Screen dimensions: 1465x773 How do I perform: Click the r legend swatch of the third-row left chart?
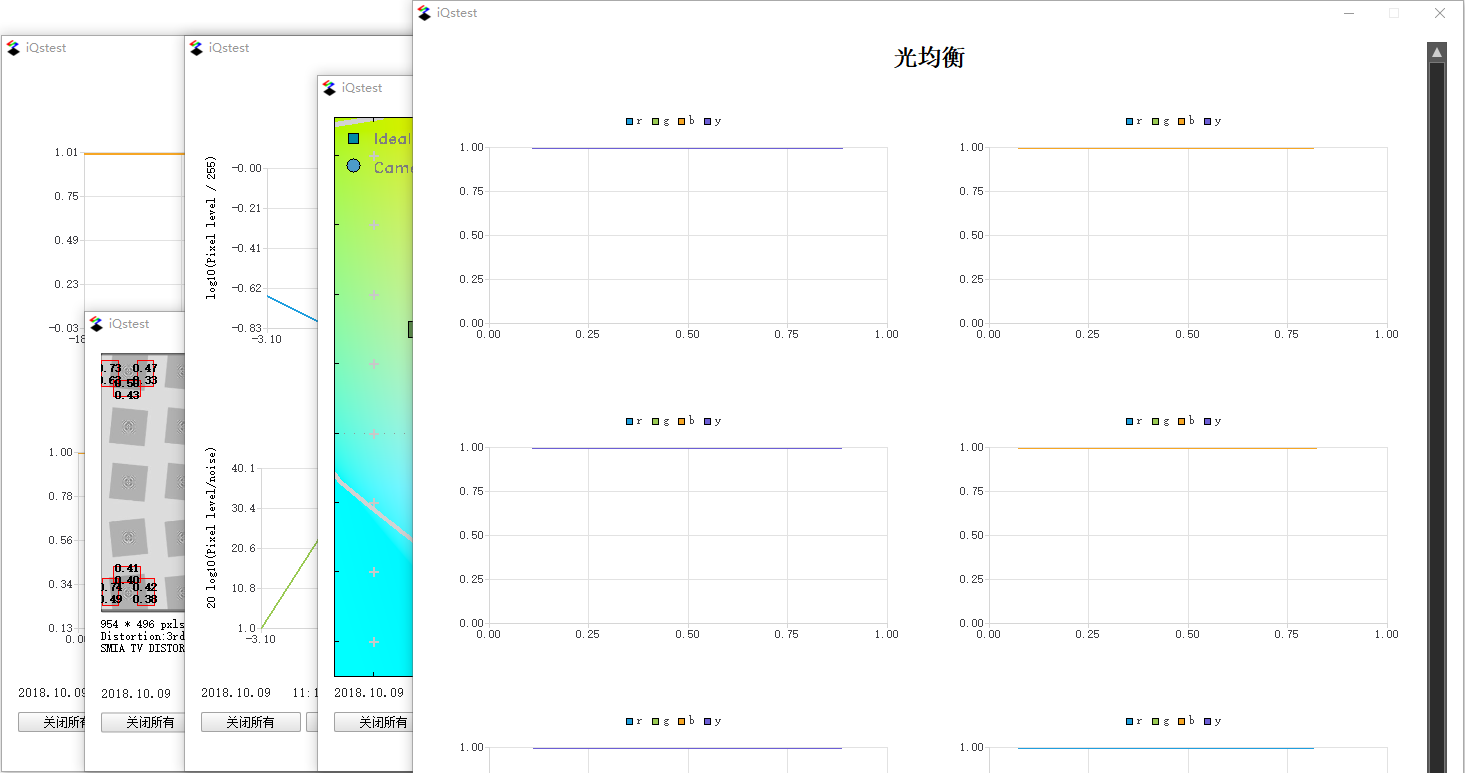pyautogui.click(x=630, y=721)
